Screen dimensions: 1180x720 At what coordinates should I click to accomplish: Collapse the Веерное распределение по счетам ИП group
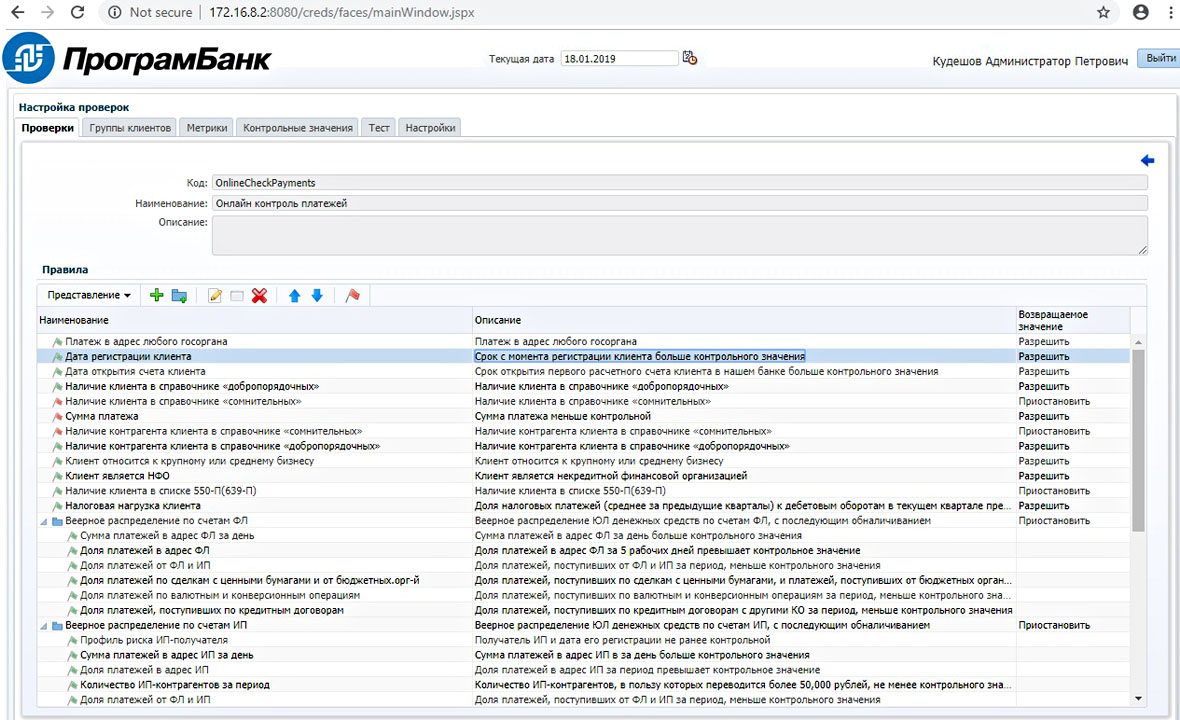coord(43,625)
